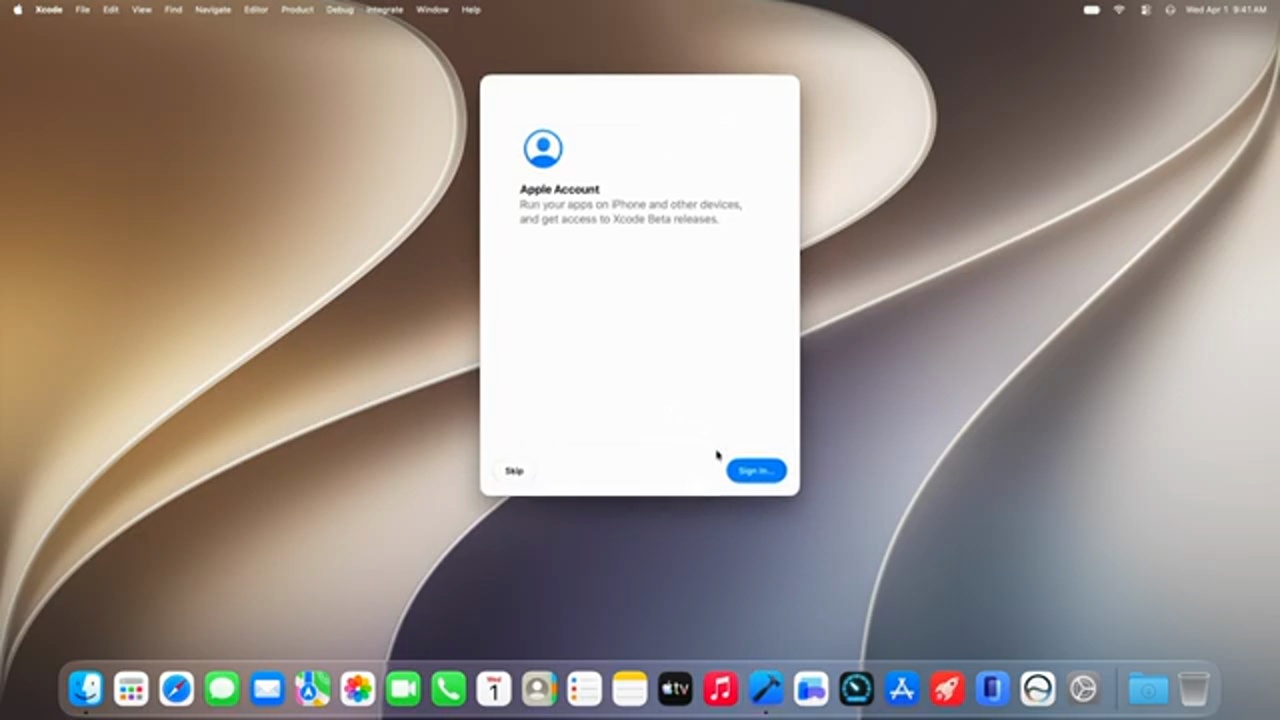Open Calendar app in the Dock
The width and height of the screenshot is (1280, 720).
pyautogui.click(x=494, y=689)
